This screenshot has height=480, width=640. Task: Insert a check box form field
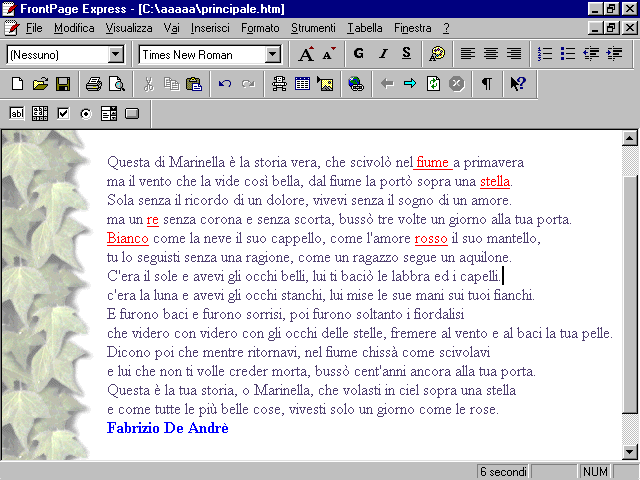tap(63, 113)
